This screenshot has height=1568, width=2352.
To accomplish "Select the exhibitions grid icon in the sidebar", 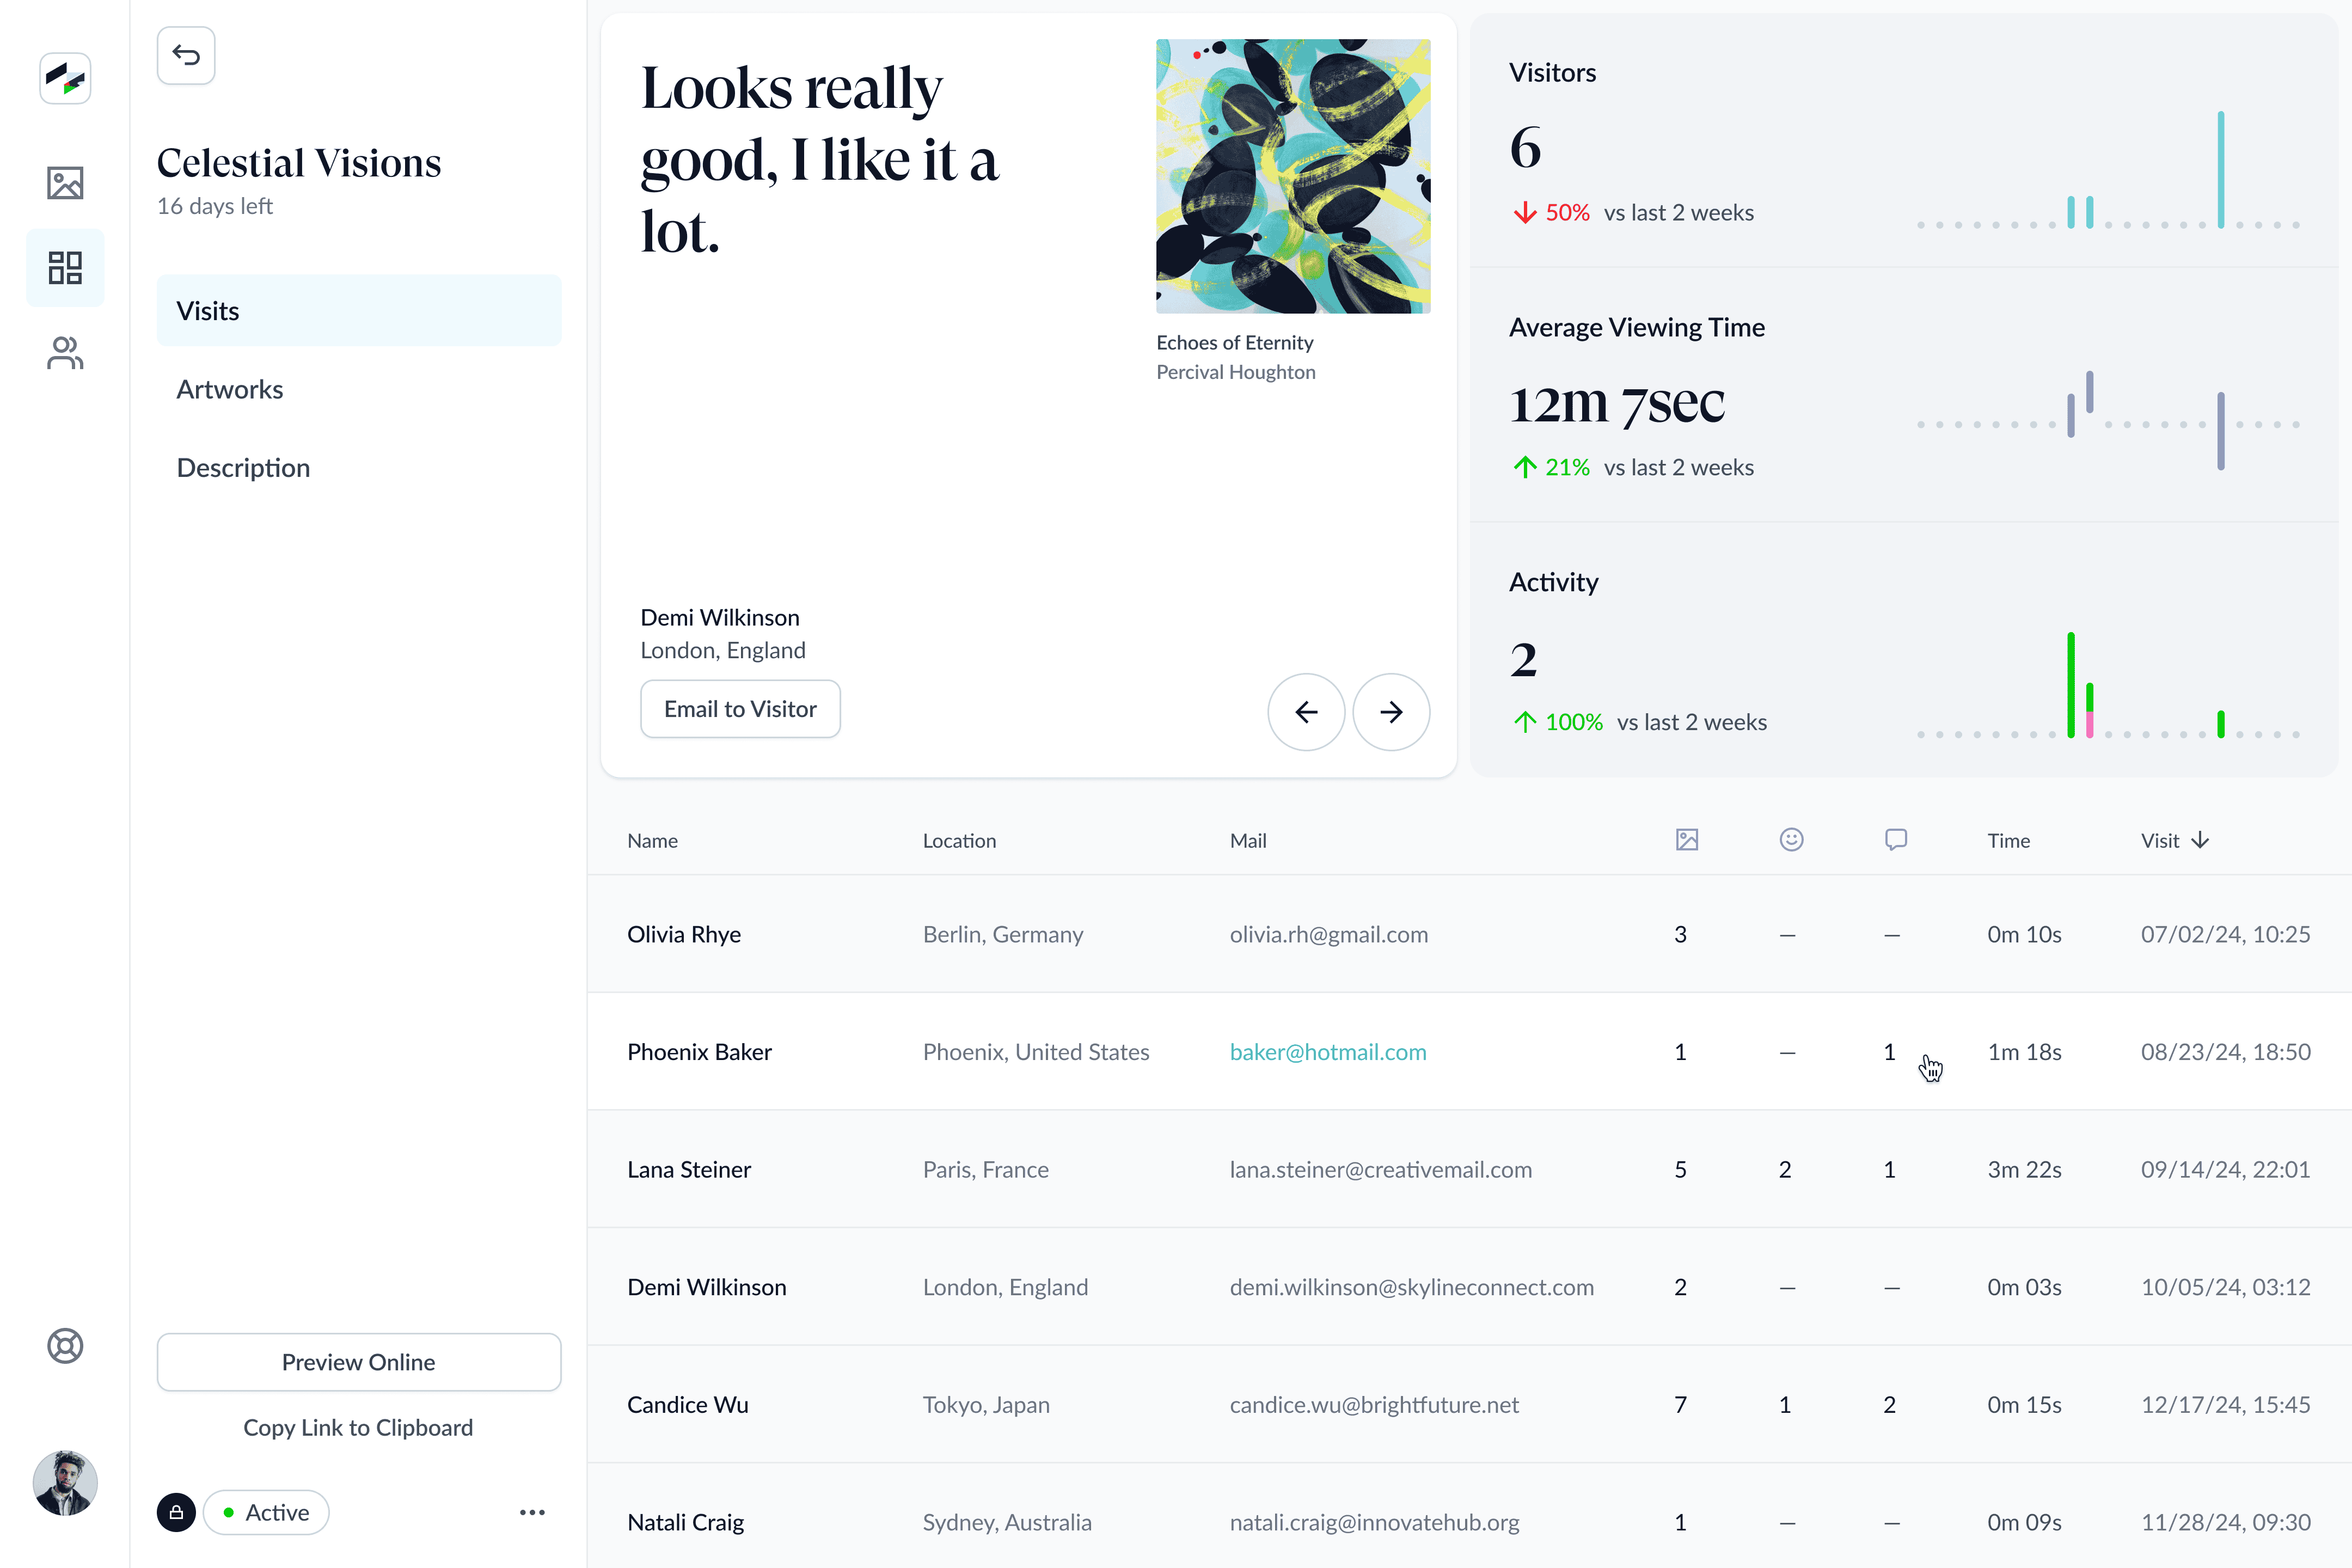I will click(x=64, y=267).
